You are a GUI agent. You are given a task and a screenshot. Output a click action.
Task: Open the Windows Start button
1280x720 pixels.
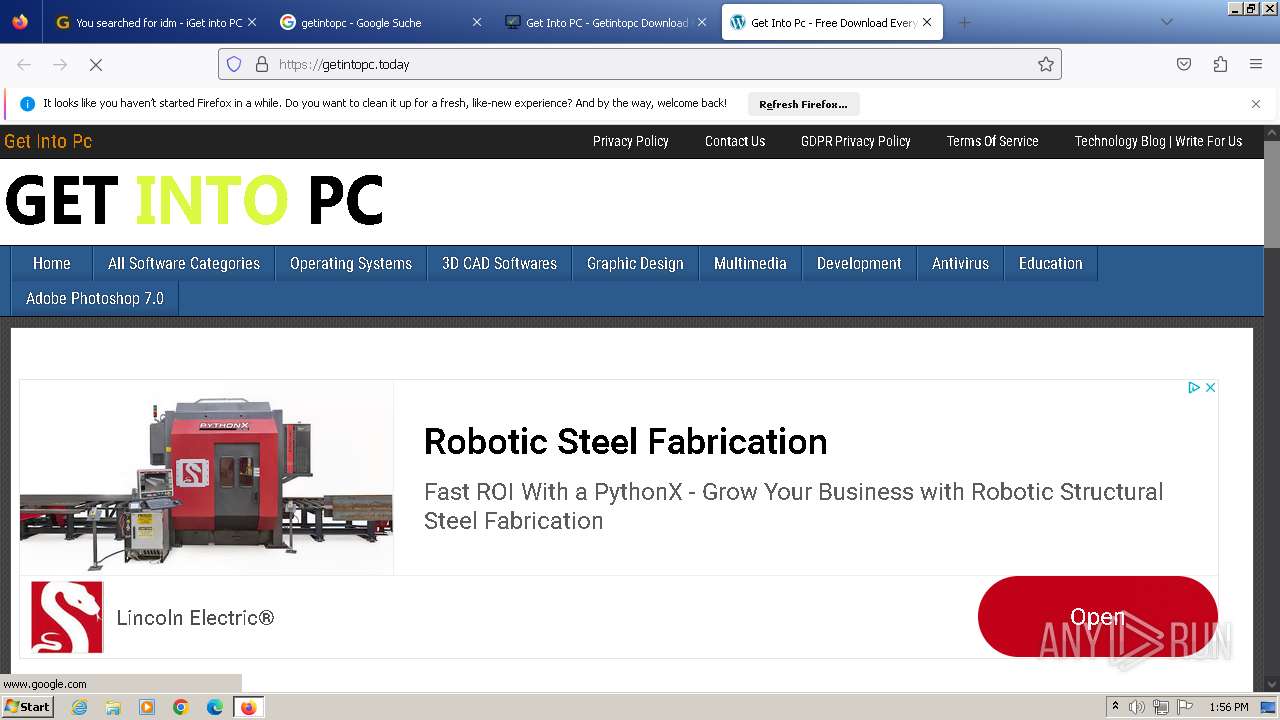27,707
